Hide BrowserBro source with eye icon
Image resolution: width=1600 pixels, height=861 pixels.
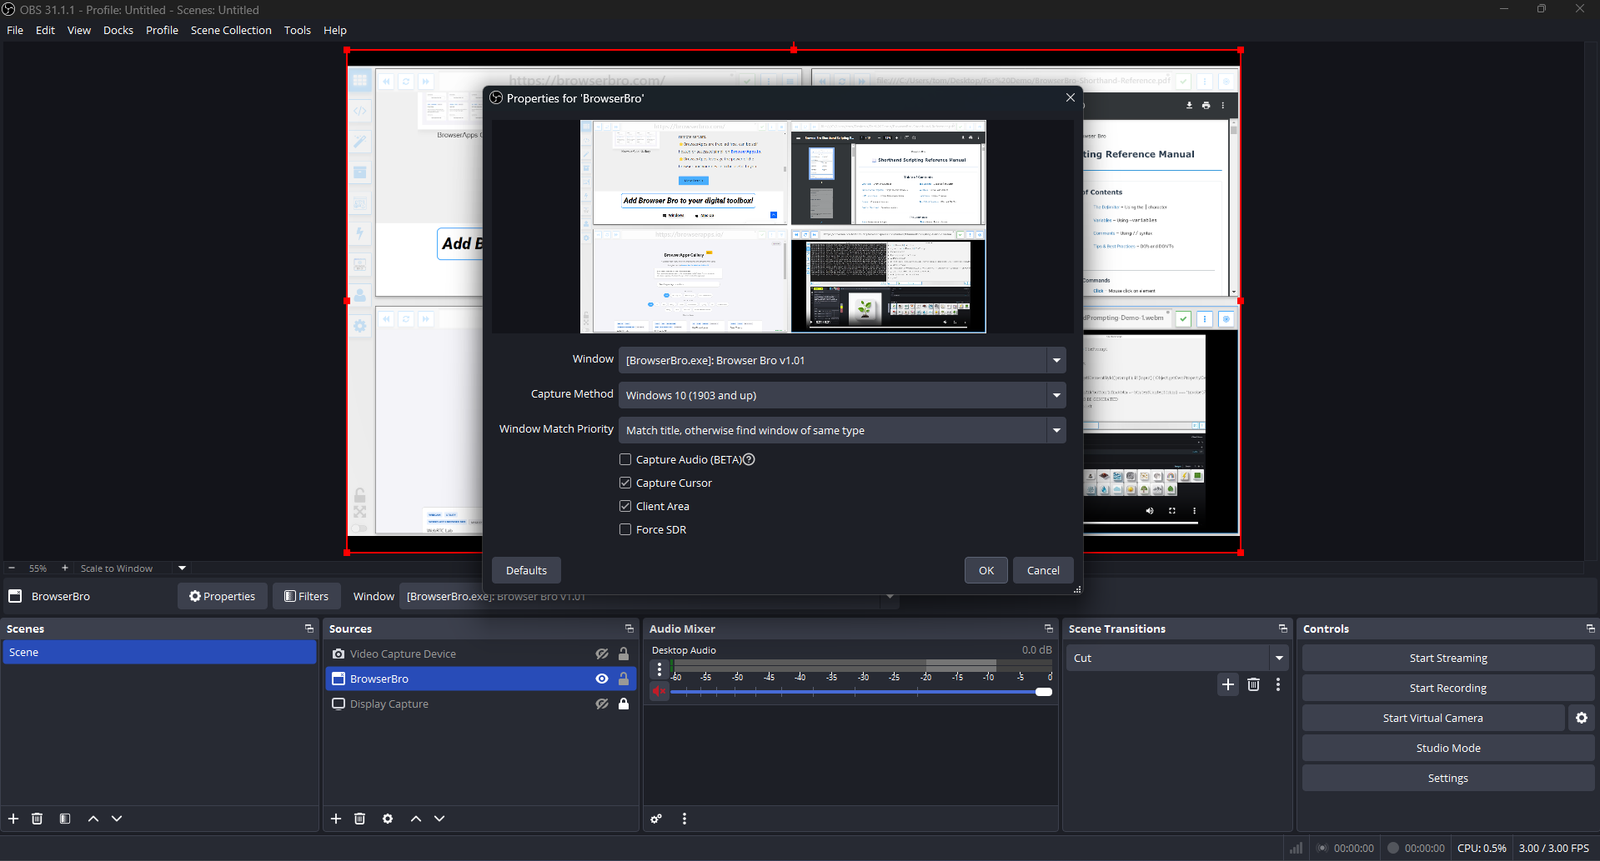tap(602, 679)
